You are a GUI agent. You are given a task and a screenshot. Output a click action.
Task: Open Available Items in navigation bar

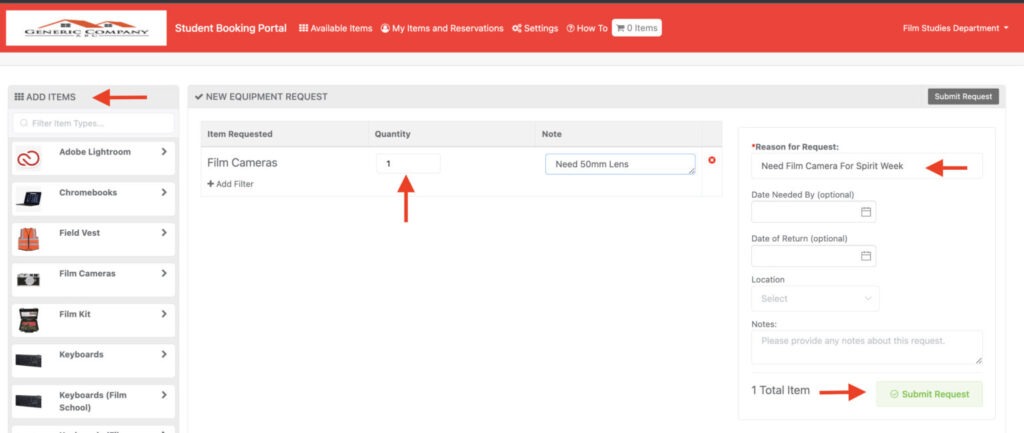(336, 29)
